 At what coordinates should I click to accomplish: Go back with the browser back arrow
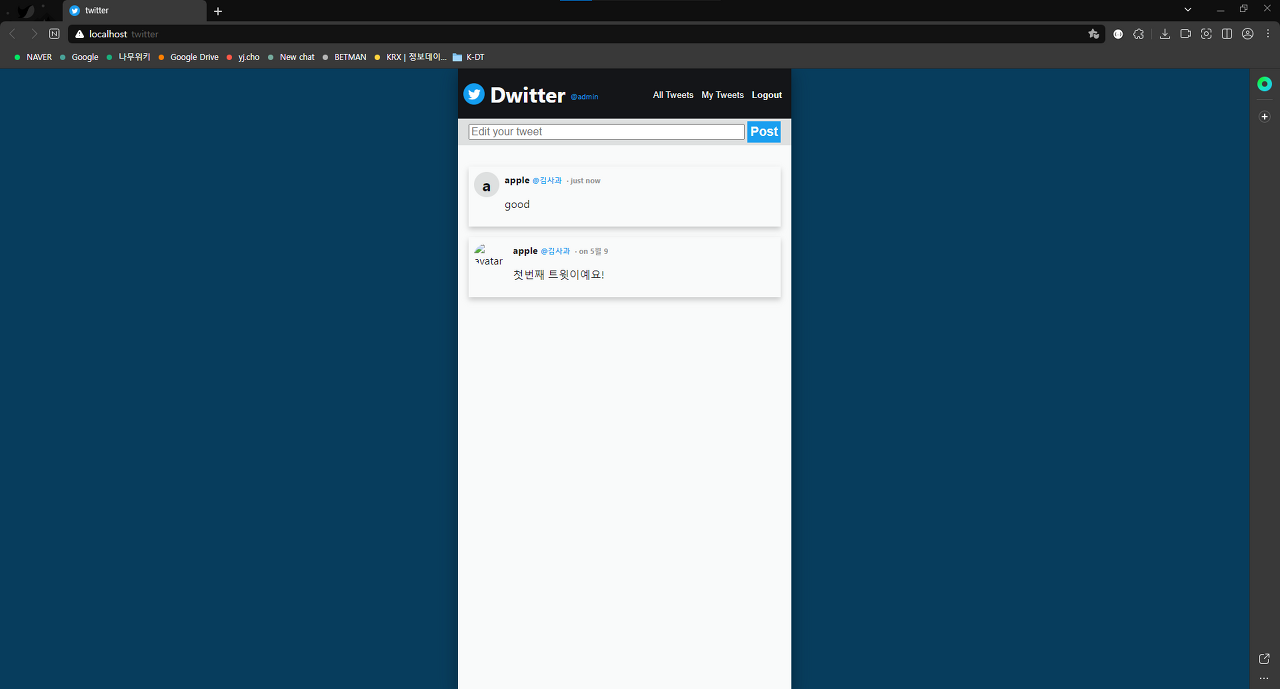pyautogui.click(x=12, y=34)
